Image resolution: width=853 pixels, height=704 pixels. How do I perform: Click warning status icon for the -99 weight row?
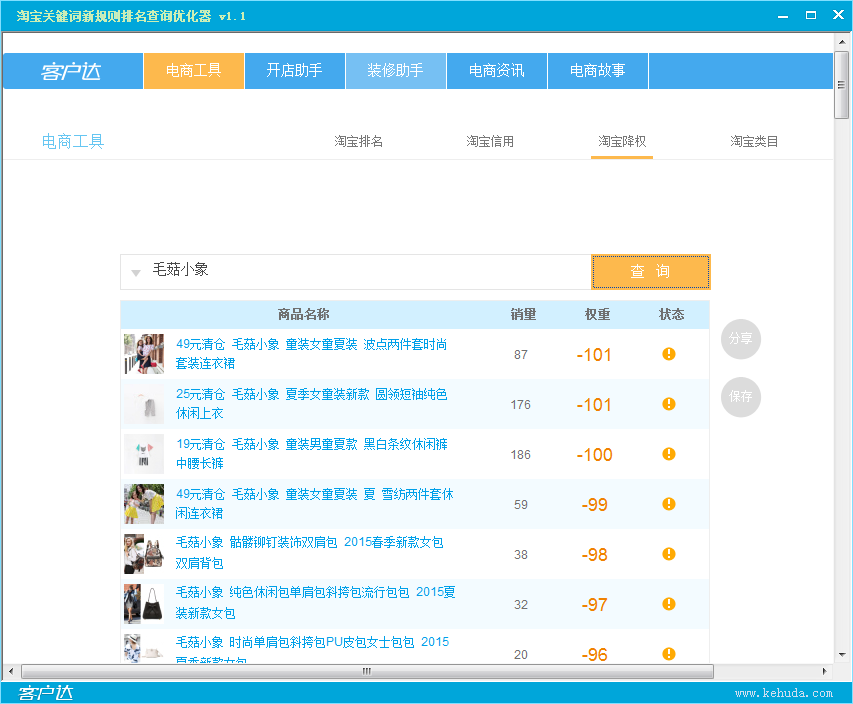[669, 504]
